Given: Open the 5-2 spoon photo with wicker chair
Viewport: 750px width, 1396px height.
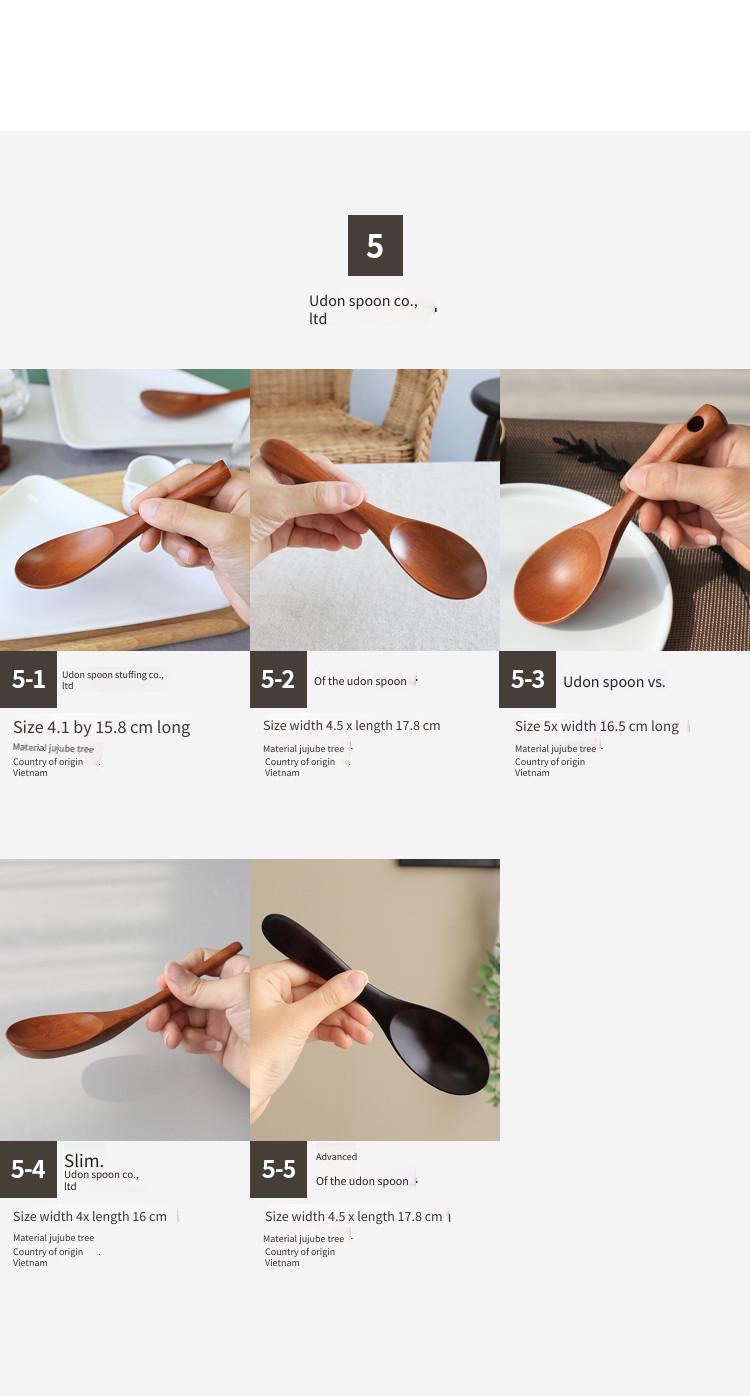Looking at the screenshot, I should 375,510.
